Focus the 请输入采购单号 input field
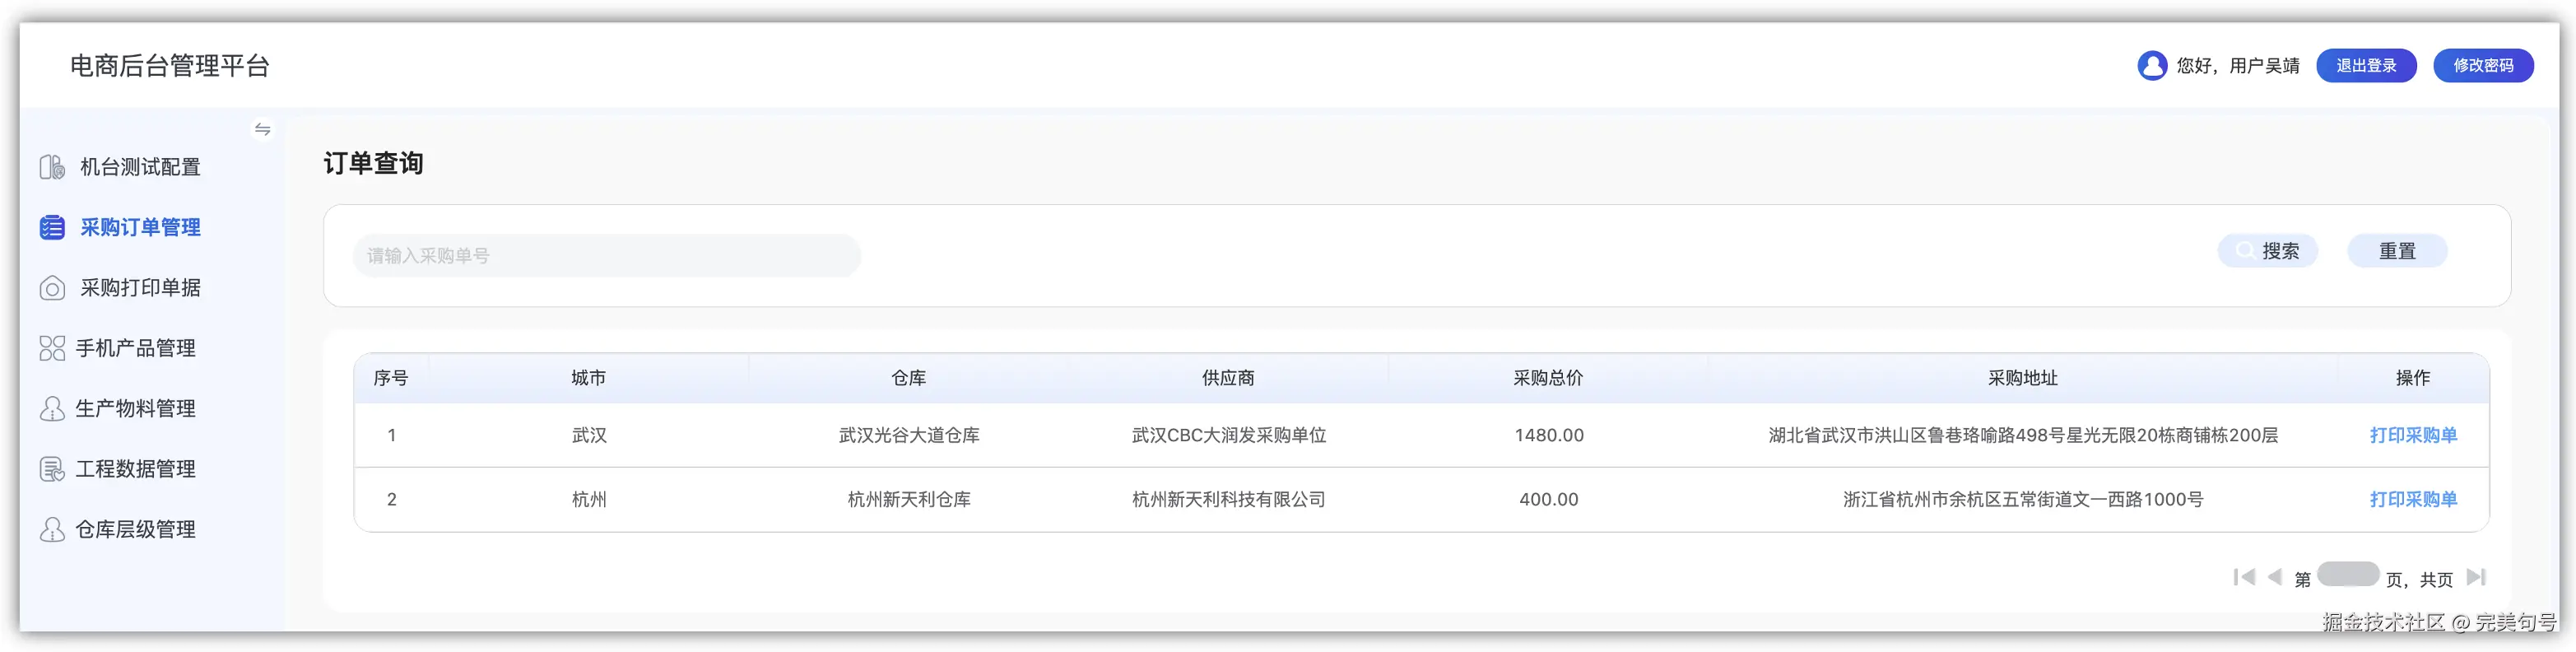This screenshot has height=652, width=2576. click(x=606, y=256)
